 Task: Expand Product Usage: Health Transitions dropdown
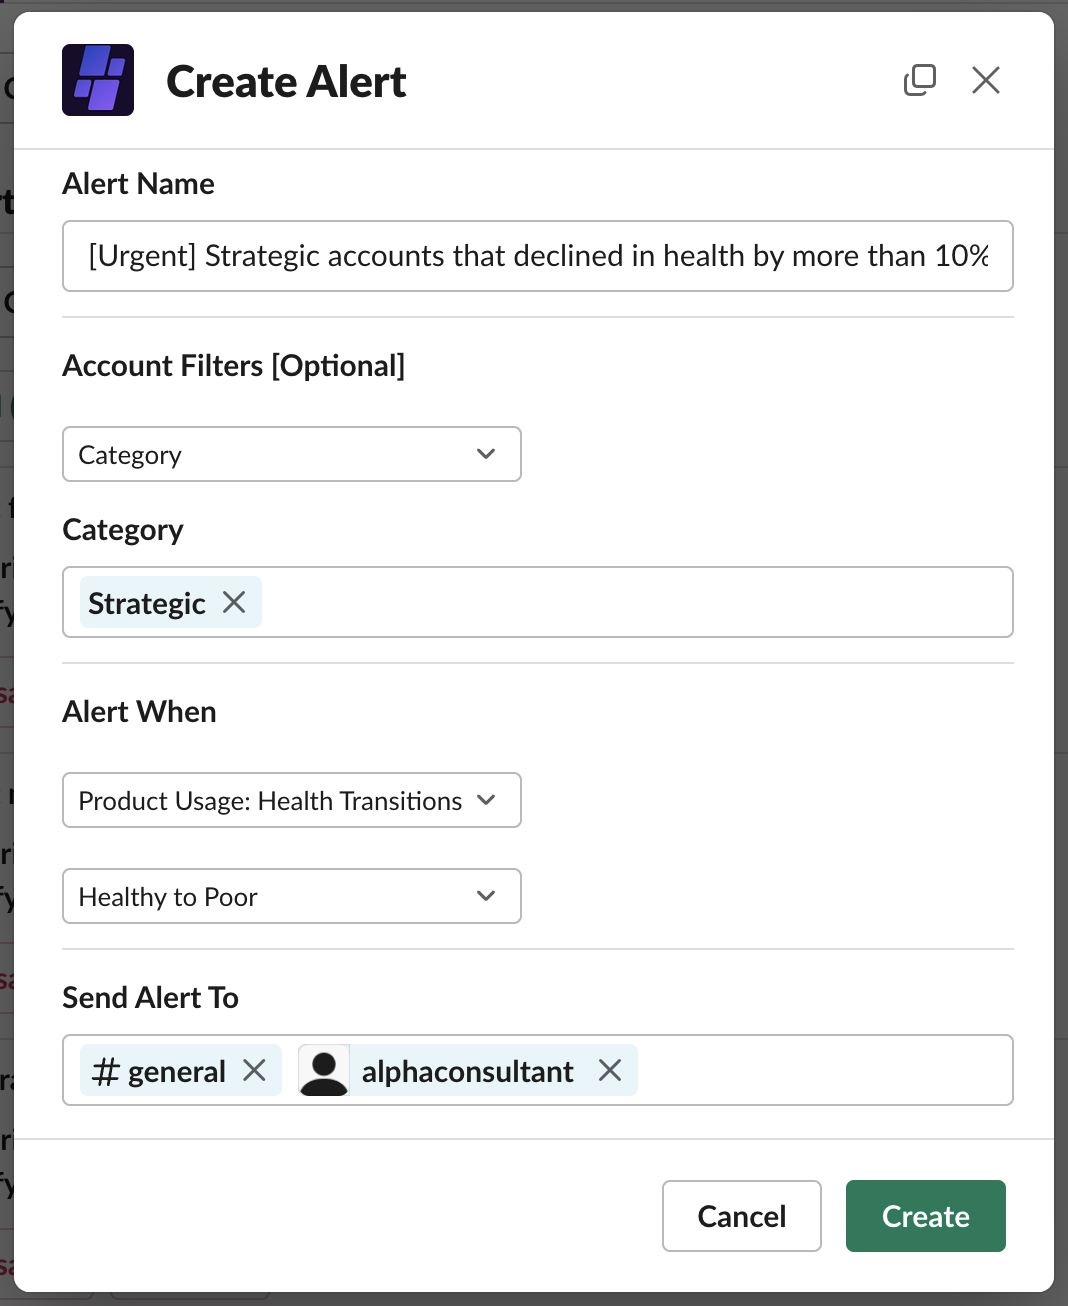[x=291, y=800]
